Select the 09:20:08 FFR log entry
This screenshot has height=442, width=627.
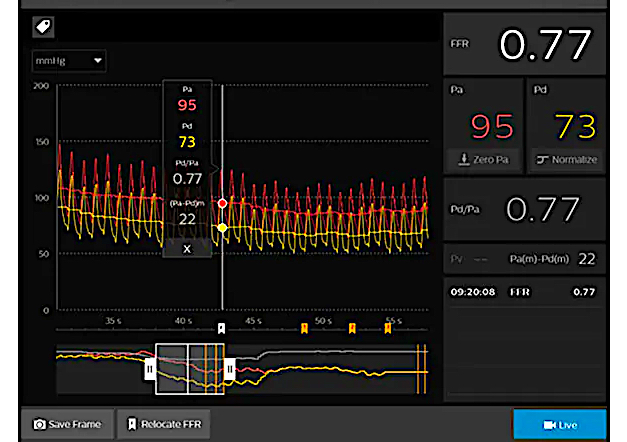click(x=523, y=293)
